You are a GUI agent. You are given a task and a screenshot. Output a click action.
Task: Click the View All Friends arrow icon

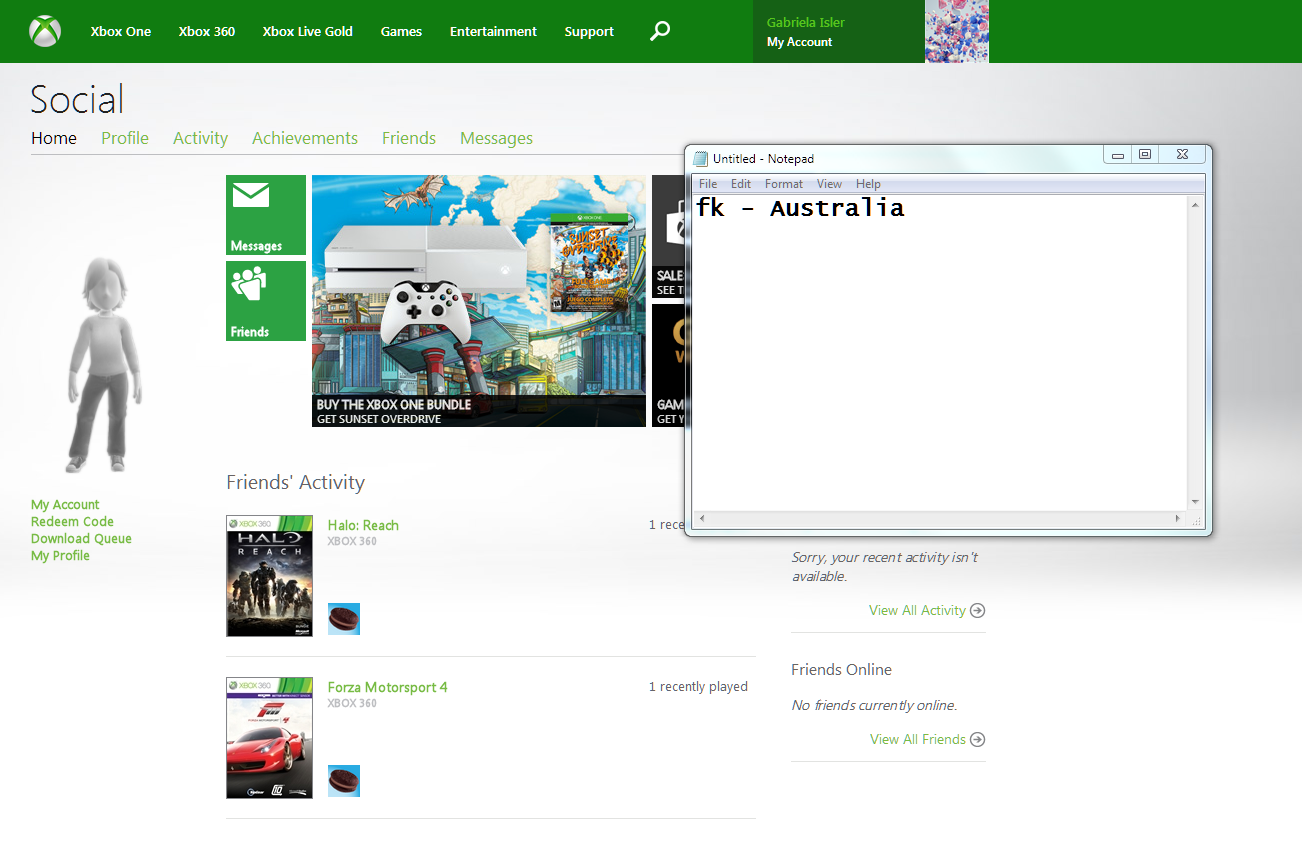(x=978, y=739)
